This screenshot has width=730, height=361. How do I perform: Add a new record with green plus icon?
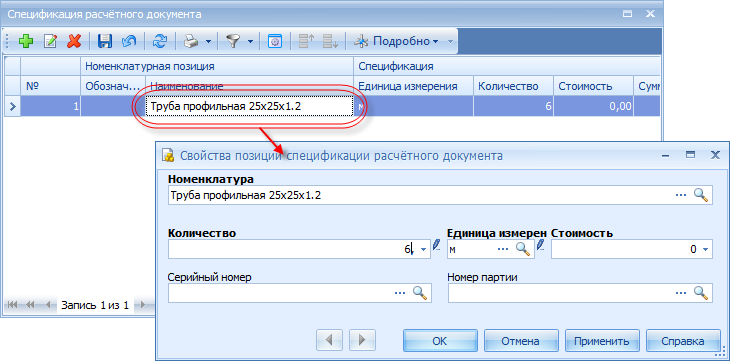(x=26, y=41)
